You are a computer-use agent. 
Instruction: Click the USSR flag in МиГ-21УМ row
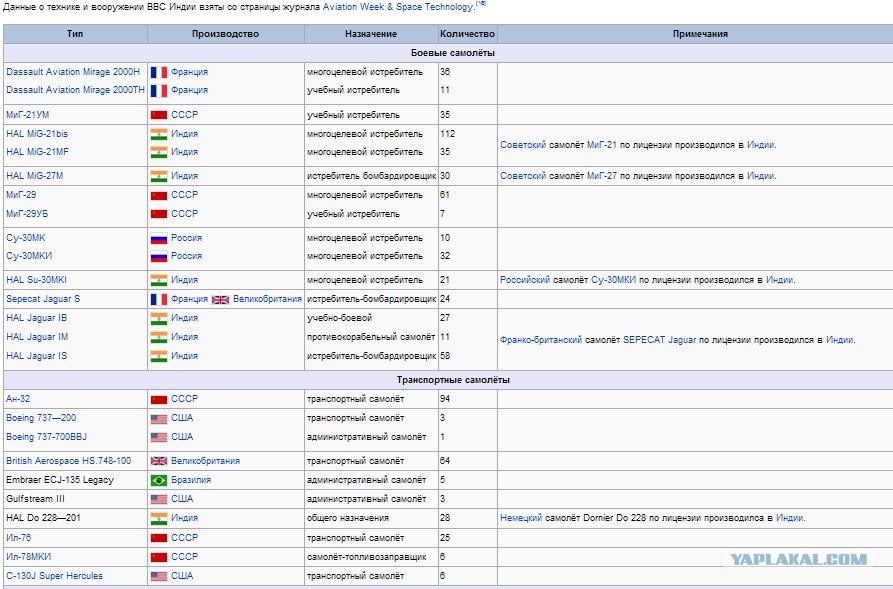tap(159, 115)
